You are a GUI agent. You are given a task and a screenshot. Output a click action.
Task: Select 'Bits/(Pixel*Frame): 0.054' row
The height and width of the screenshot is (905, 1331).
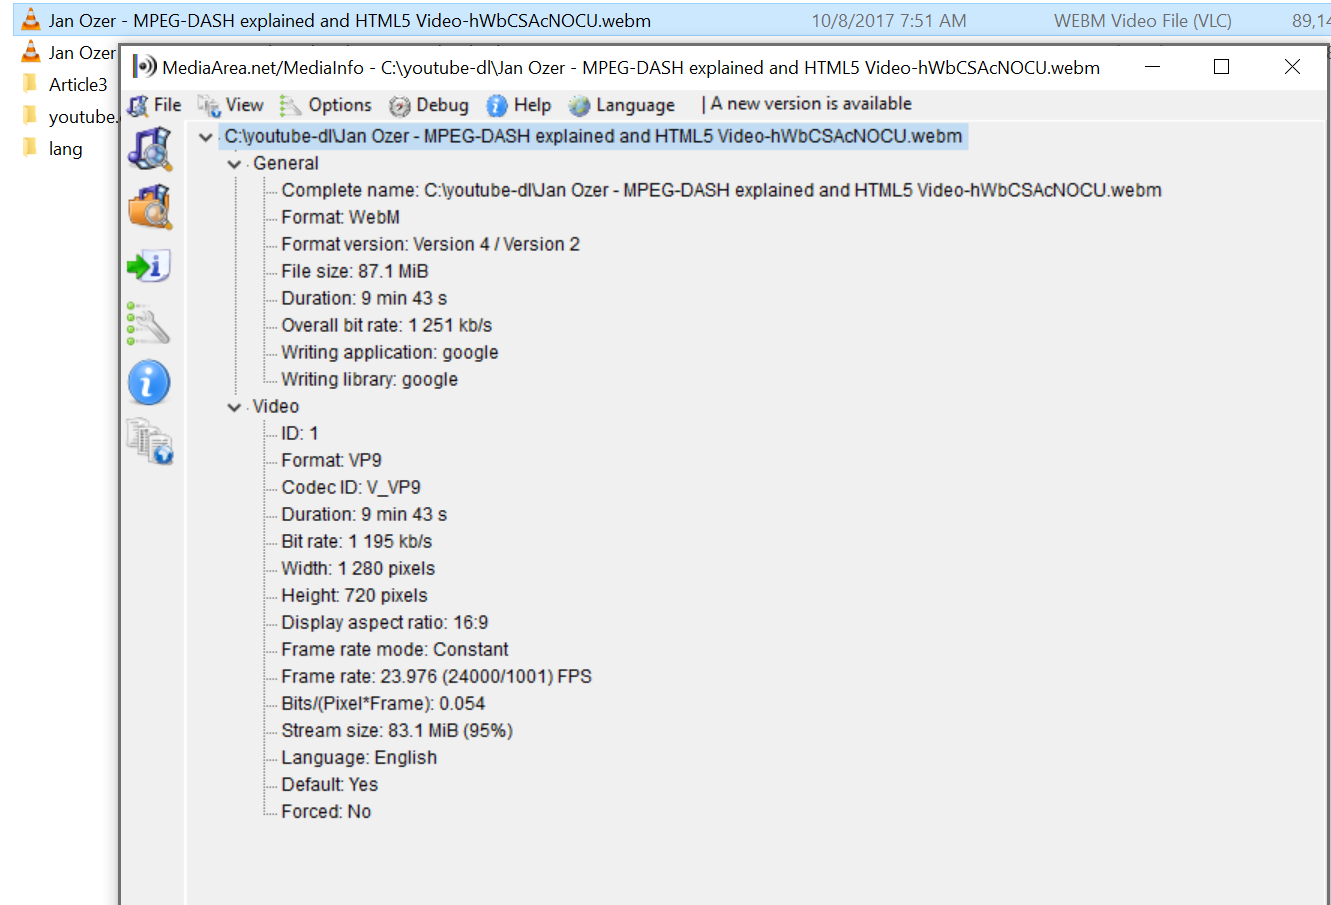[383, 703]
